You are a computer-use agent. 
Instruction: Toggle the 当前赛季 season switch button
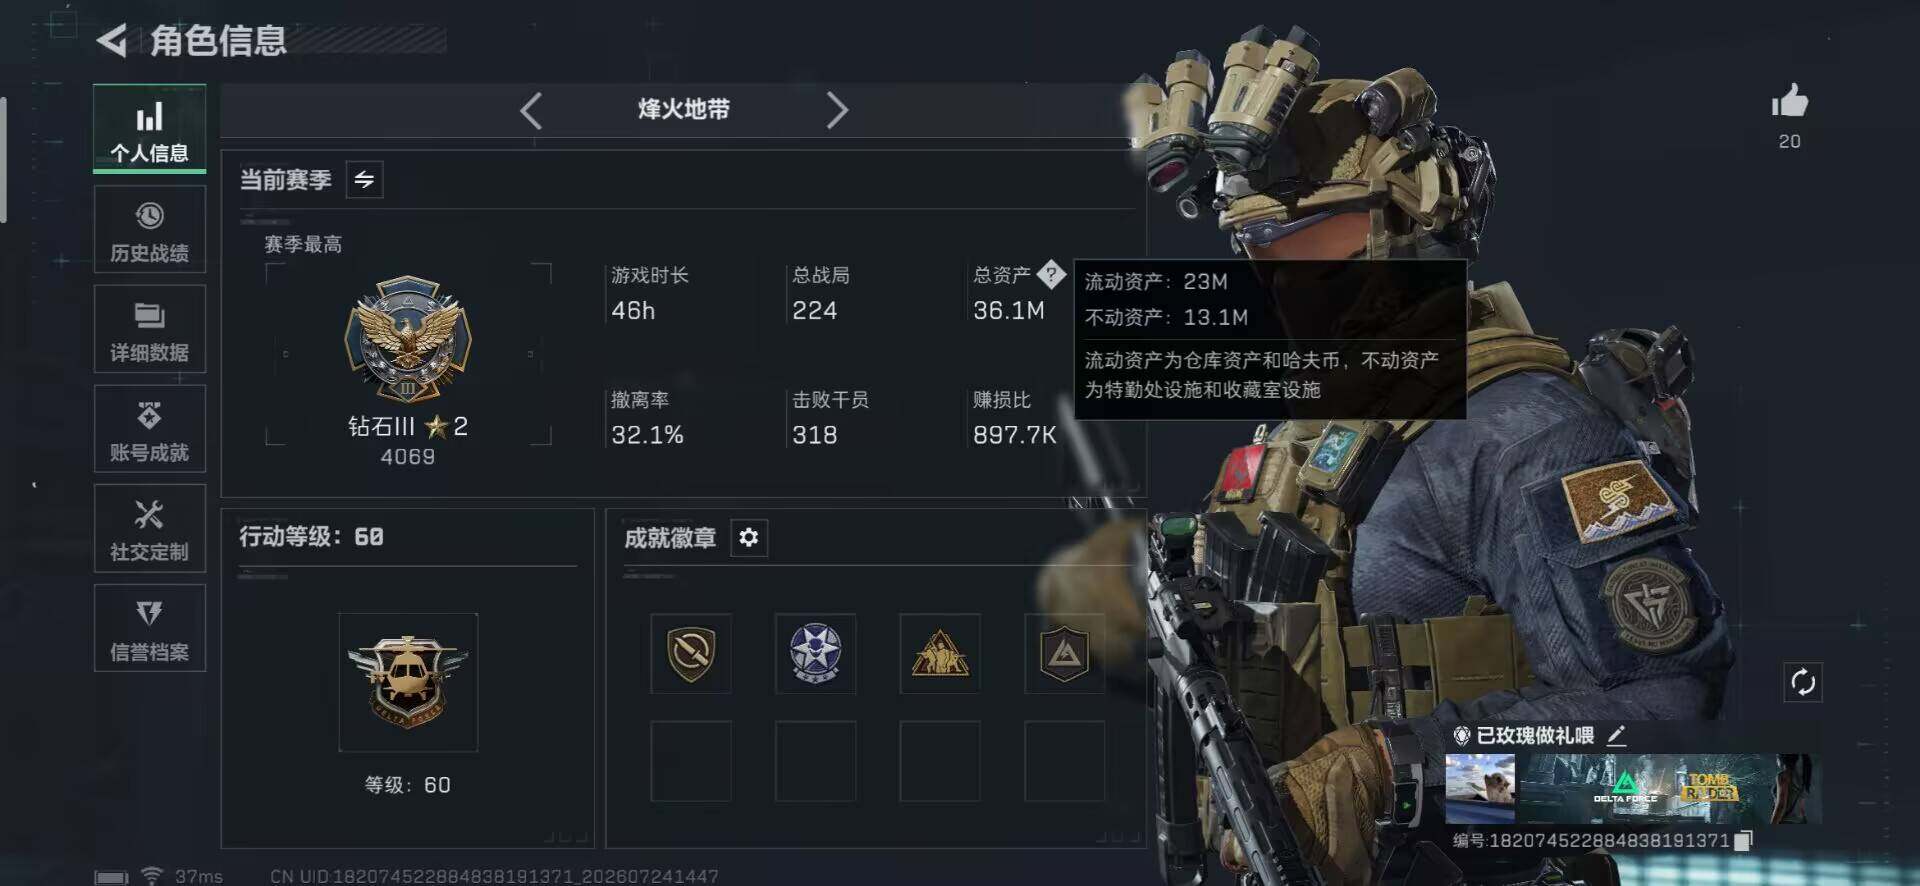(364, 180)
